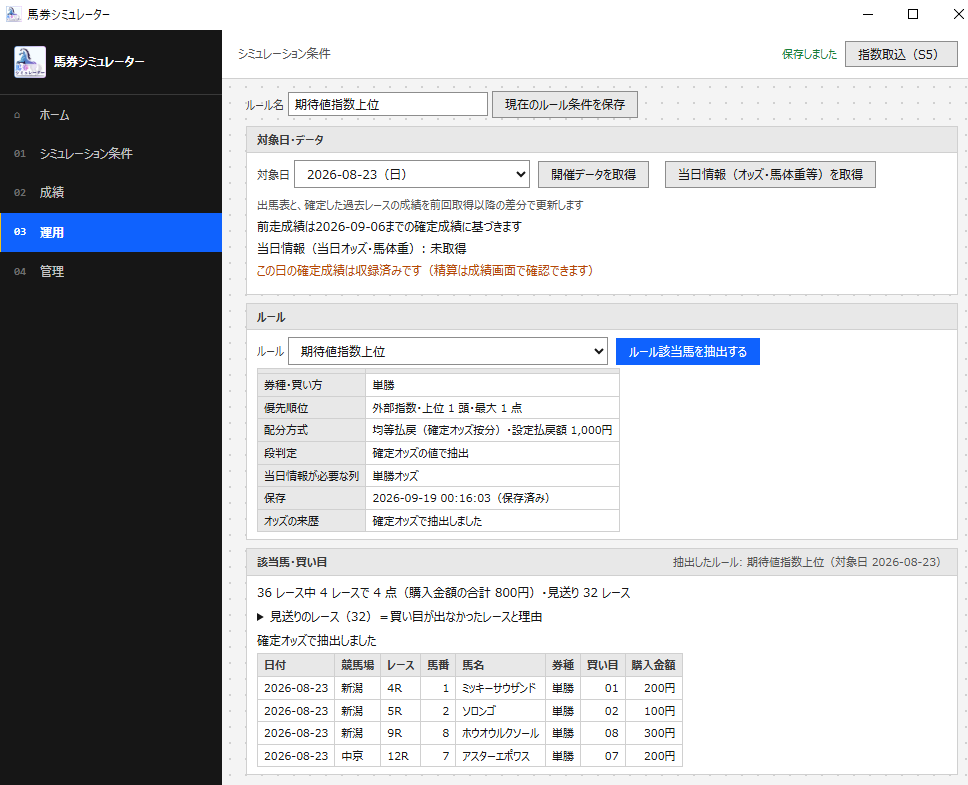Screen dimensions: 968x785
Task: Click 当日情報（オッズ・馬体重等）を取得 button
Action: point(770,175)
